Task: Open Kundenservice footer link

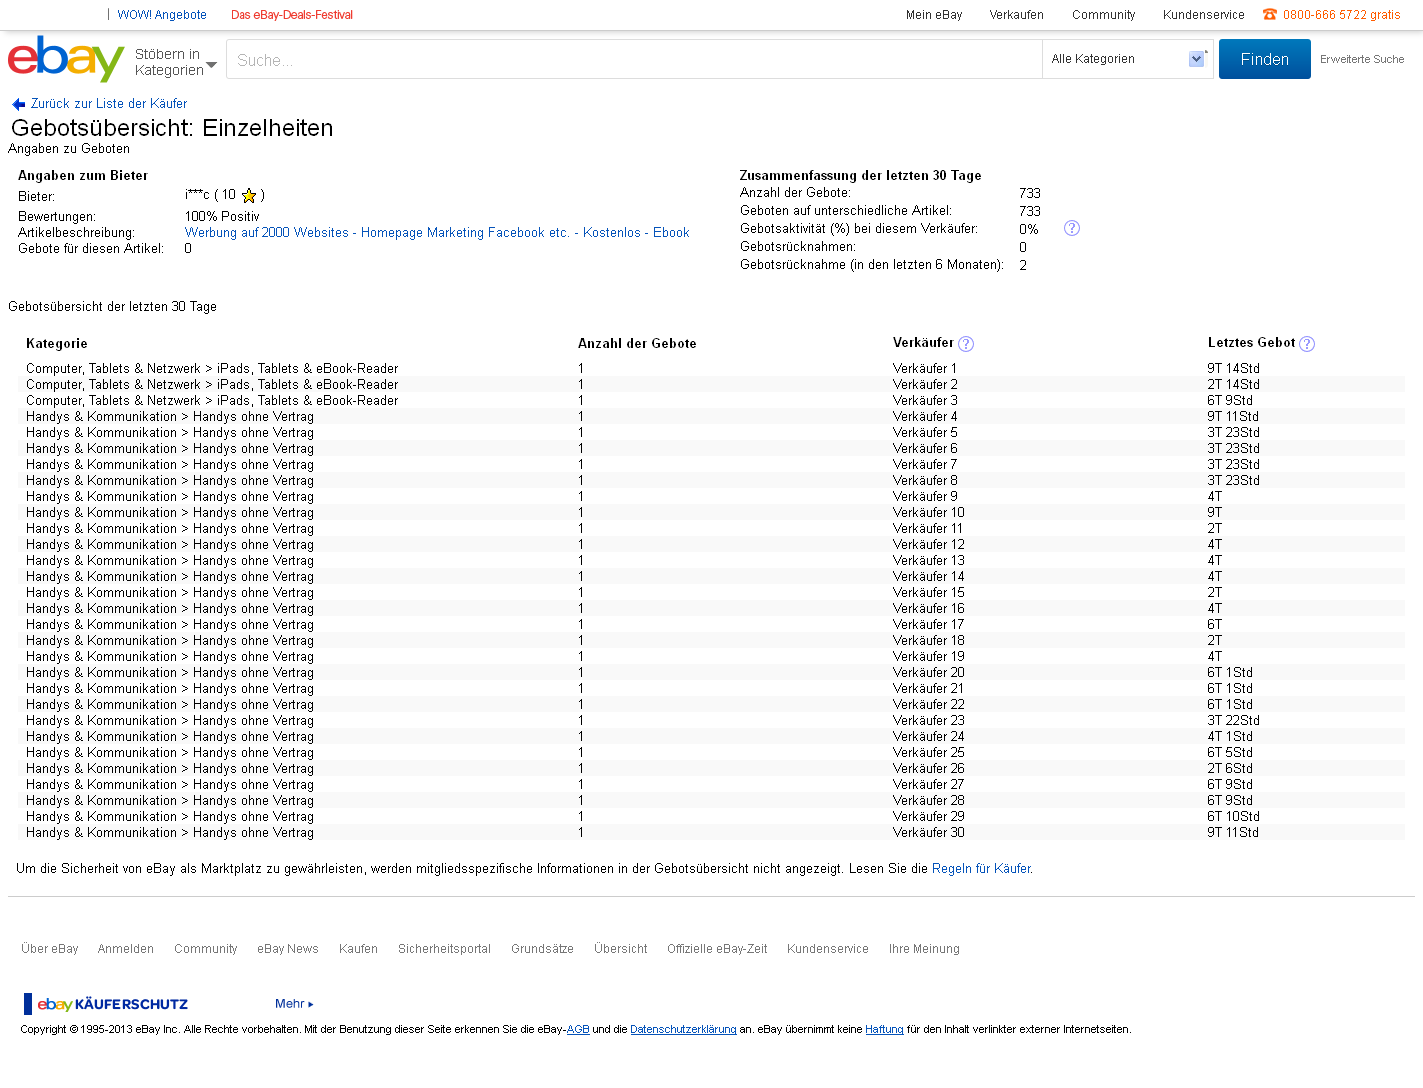Action: [x=828, y=949]
